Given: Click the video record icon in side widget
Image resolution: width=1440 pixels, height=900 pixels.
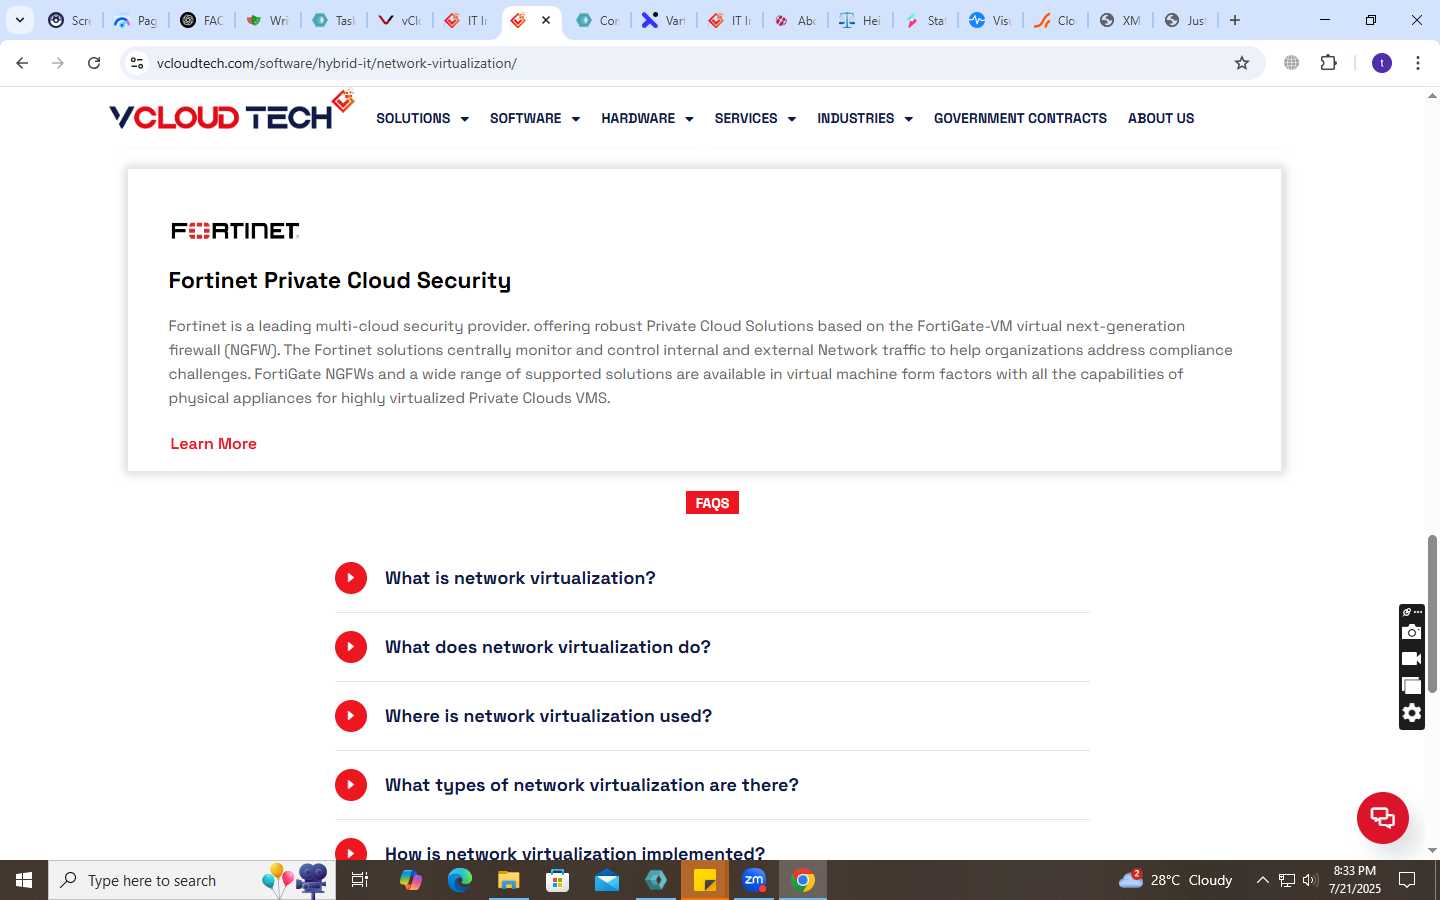Looking at the screenshot, I should point(1411,659).
